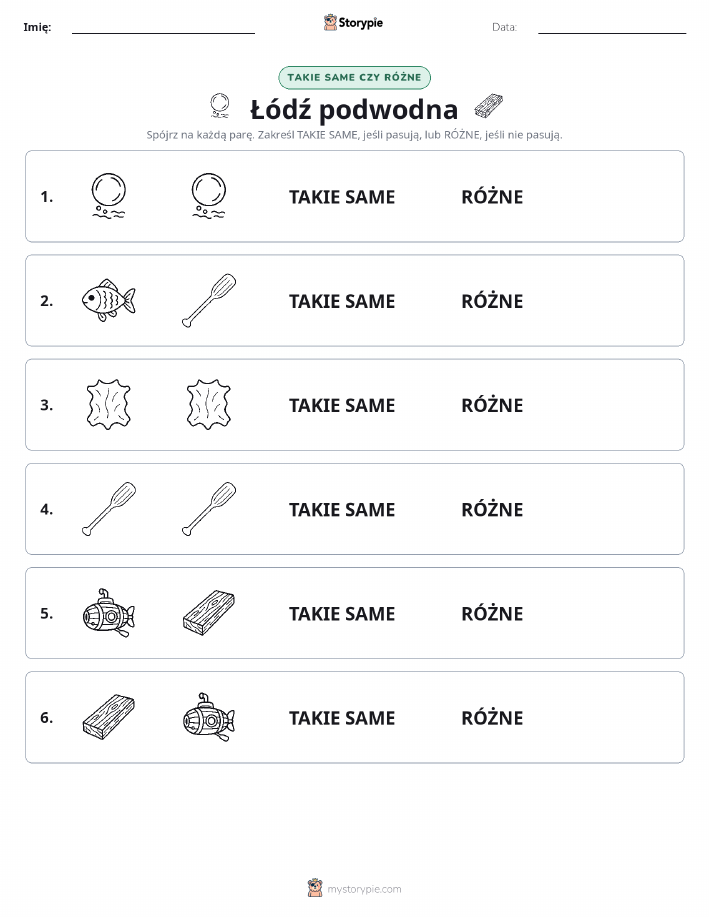The height and width of the screenshot is (917, 709).
Task: Click the fish icon in row 2
Action: click(108, 300)
